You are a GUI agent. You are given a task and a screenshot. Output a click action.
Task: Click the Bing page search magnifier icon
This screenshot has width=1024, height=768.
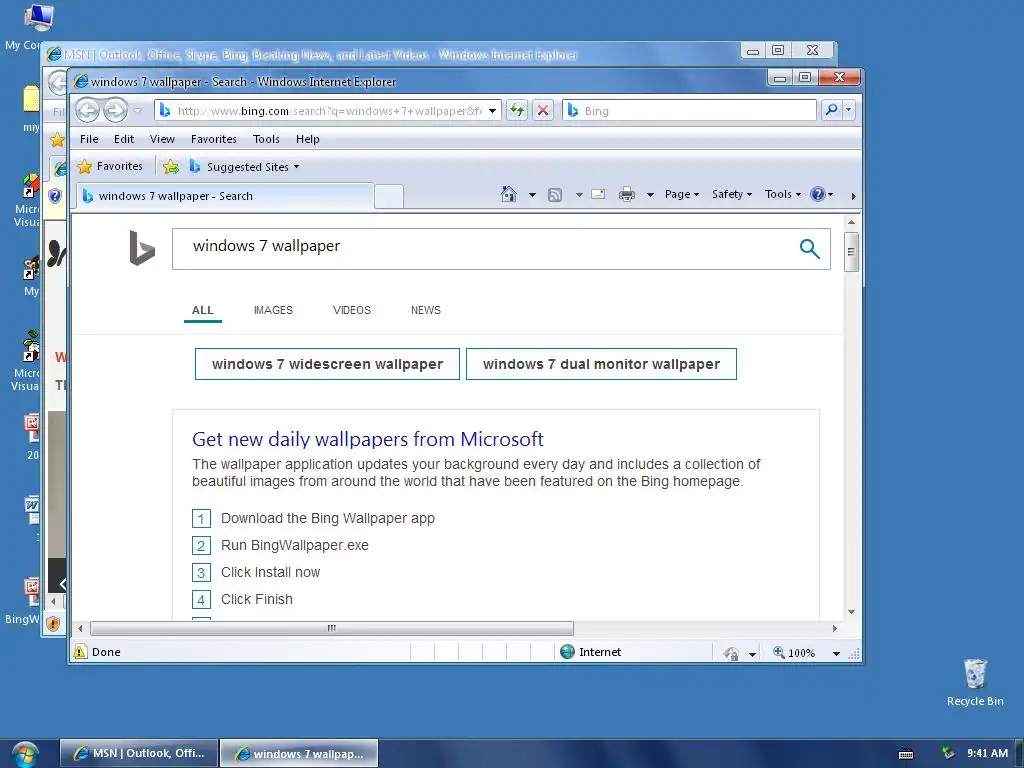point(810,248)
